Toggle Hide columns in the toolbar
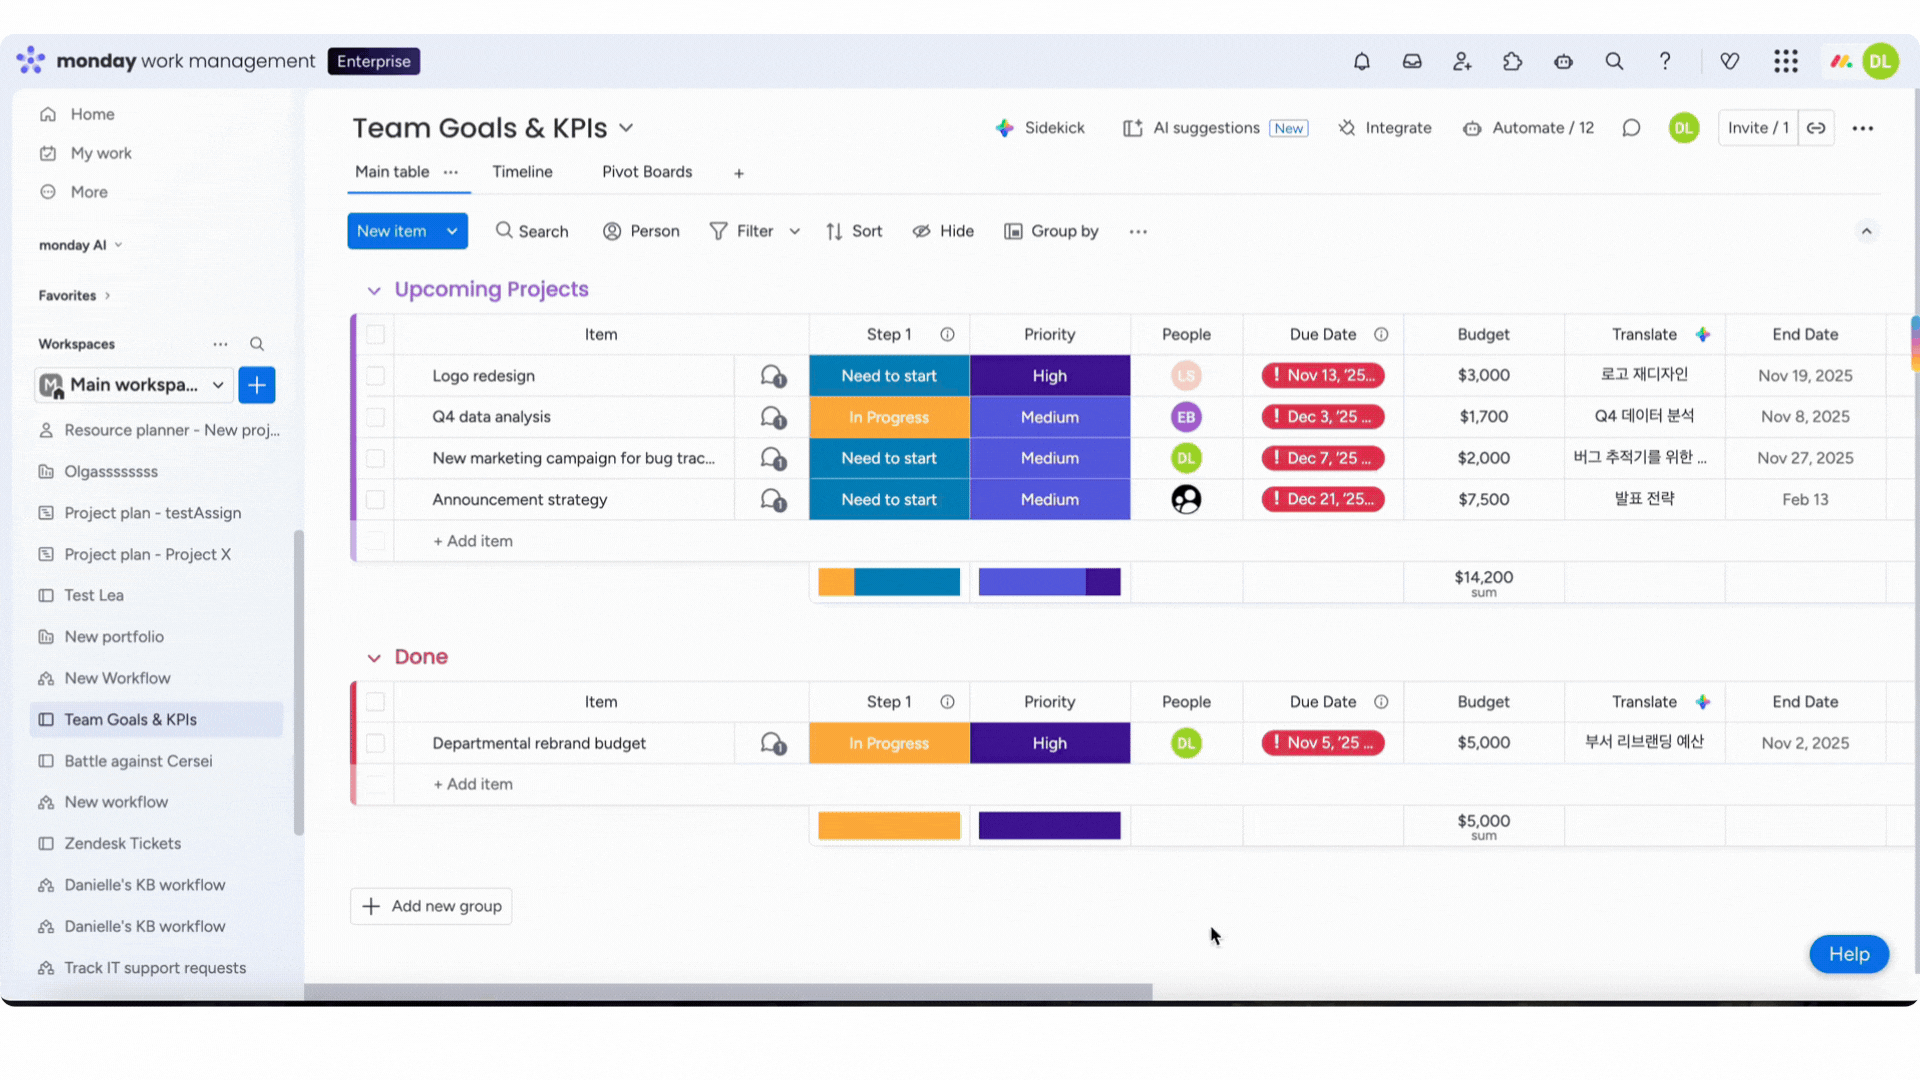The image size is (1920, 1080). pos(943,231)
